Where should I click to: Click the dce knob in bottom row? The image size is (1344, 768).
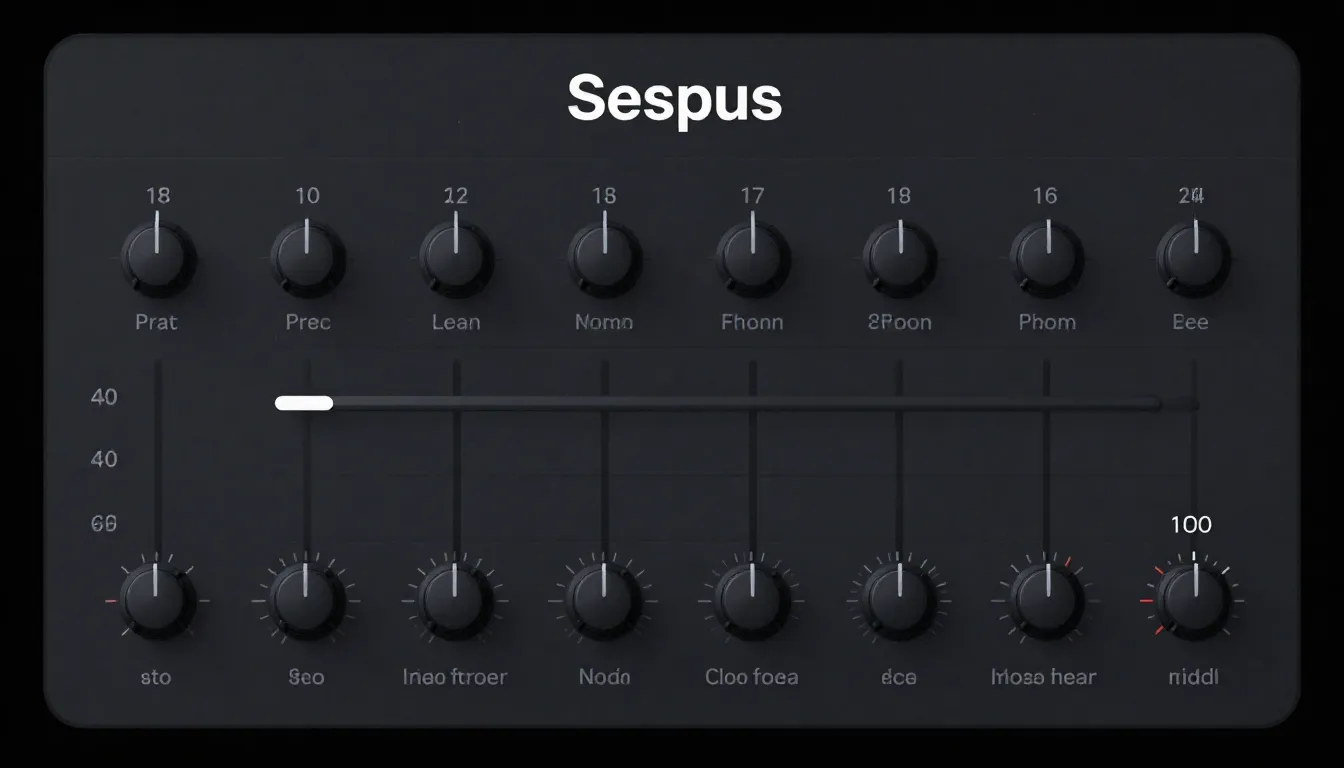(x=899, y=600)
